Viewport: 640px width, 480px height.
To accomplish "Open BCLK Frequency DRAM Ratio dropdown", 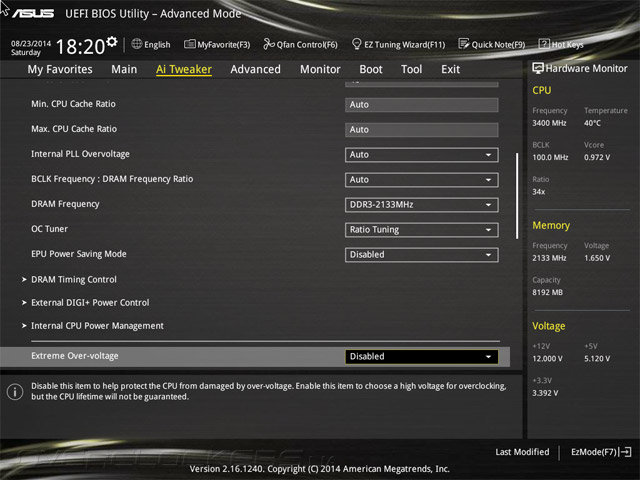I will (422, 180).
